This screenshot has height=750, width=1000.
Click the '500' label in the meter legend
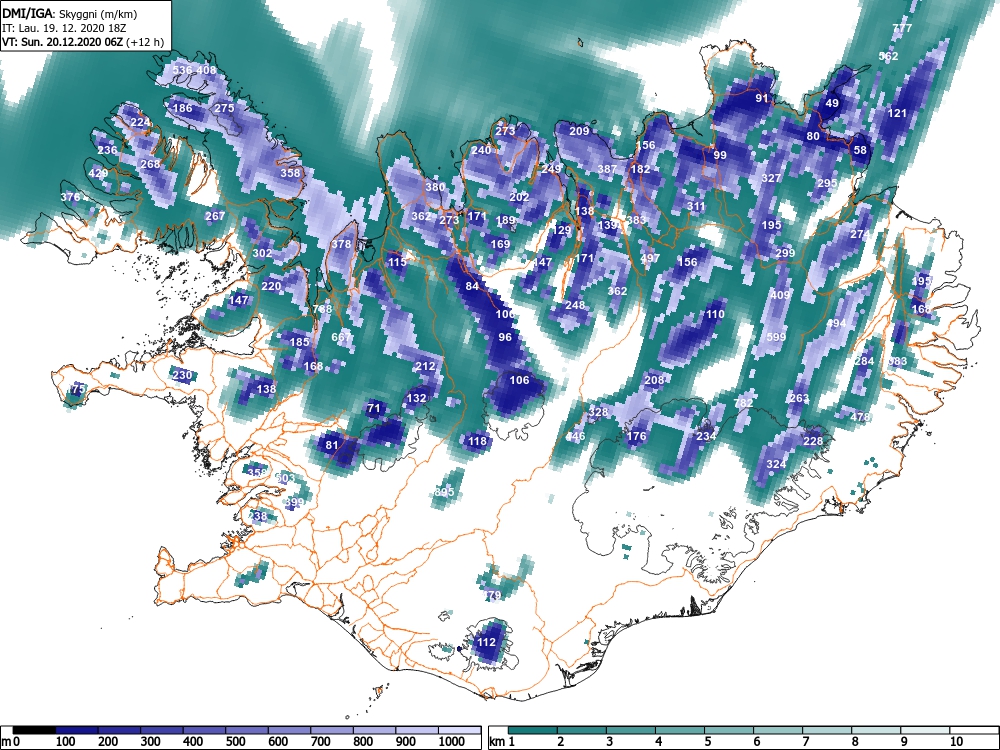tap(235, 742)
